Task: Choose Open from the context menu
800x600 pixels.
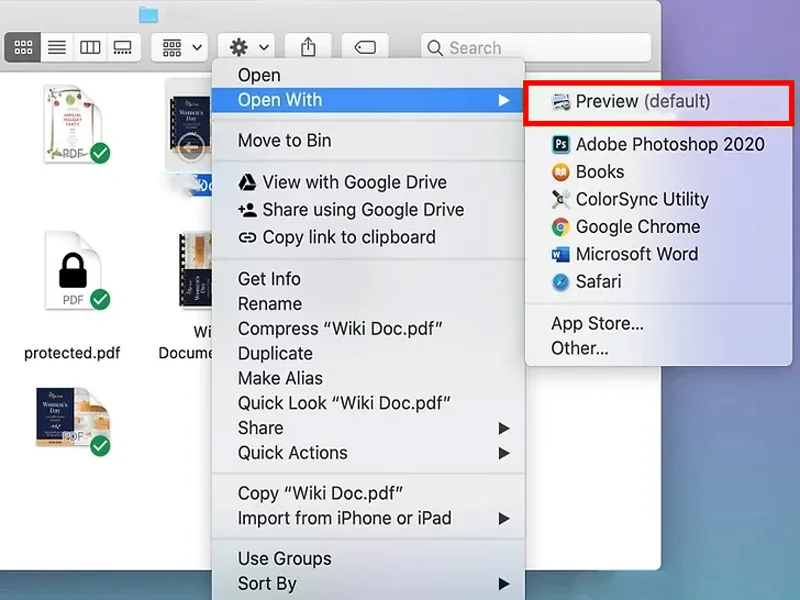Action: point(368,75)
